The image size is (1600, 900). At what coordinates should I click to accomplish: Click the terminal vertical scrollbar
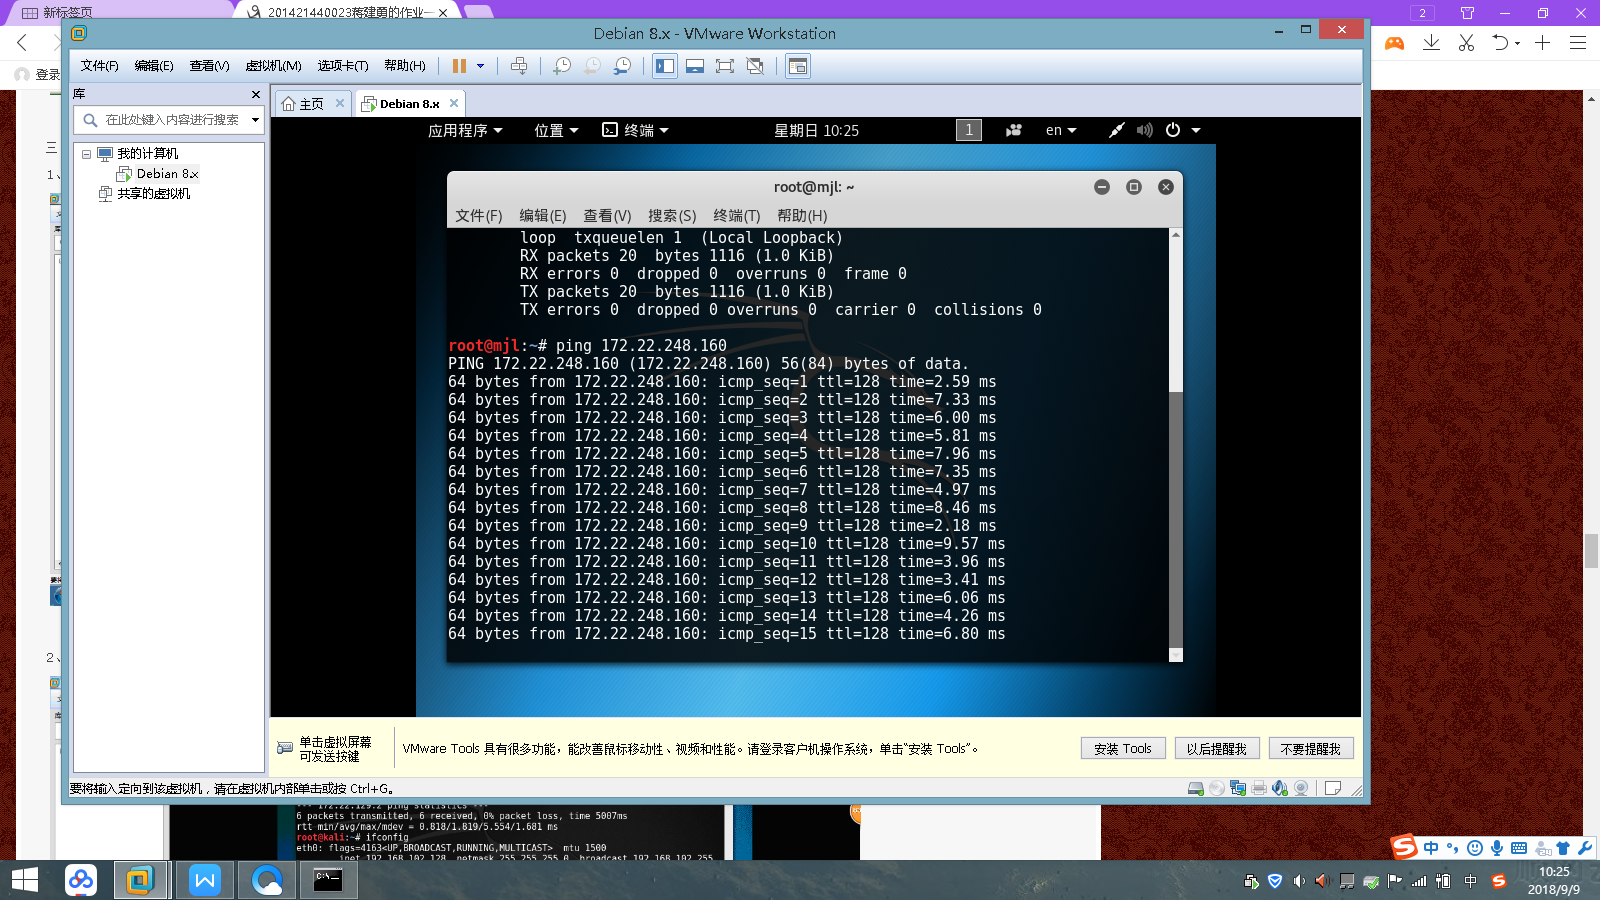pos(1176,445)
